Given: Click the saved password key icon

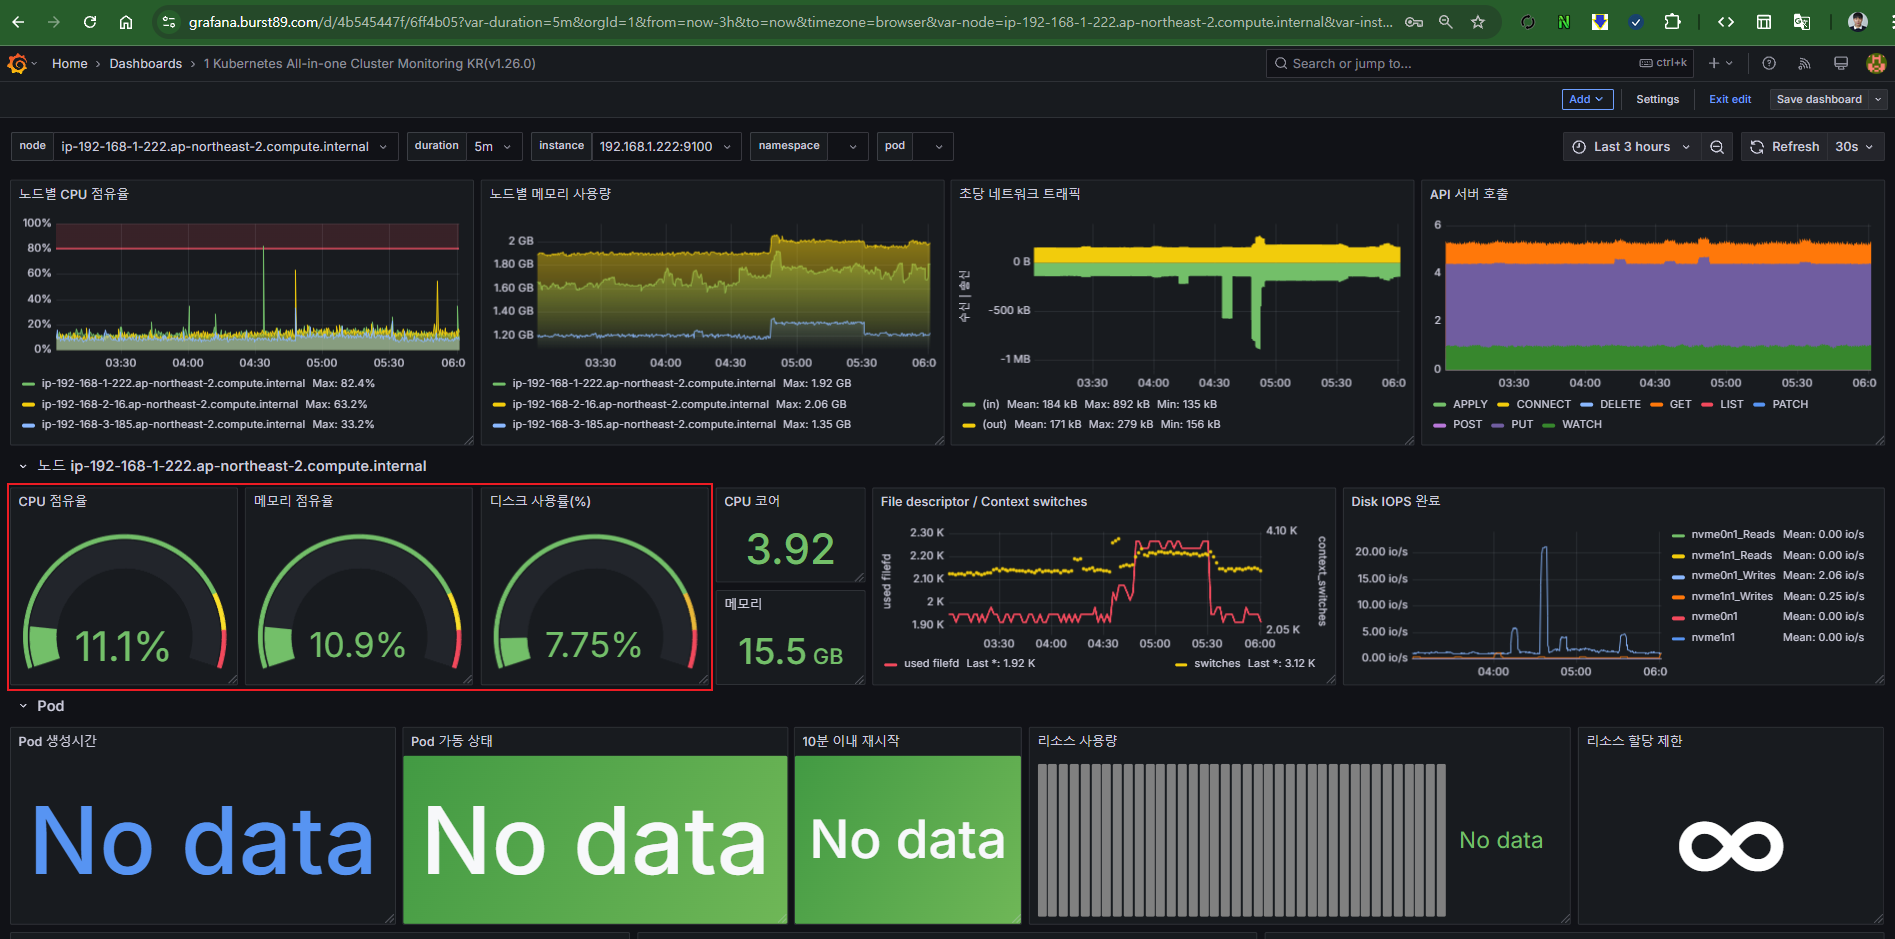Looking at the screenshot, I should tap(1414, 22).
